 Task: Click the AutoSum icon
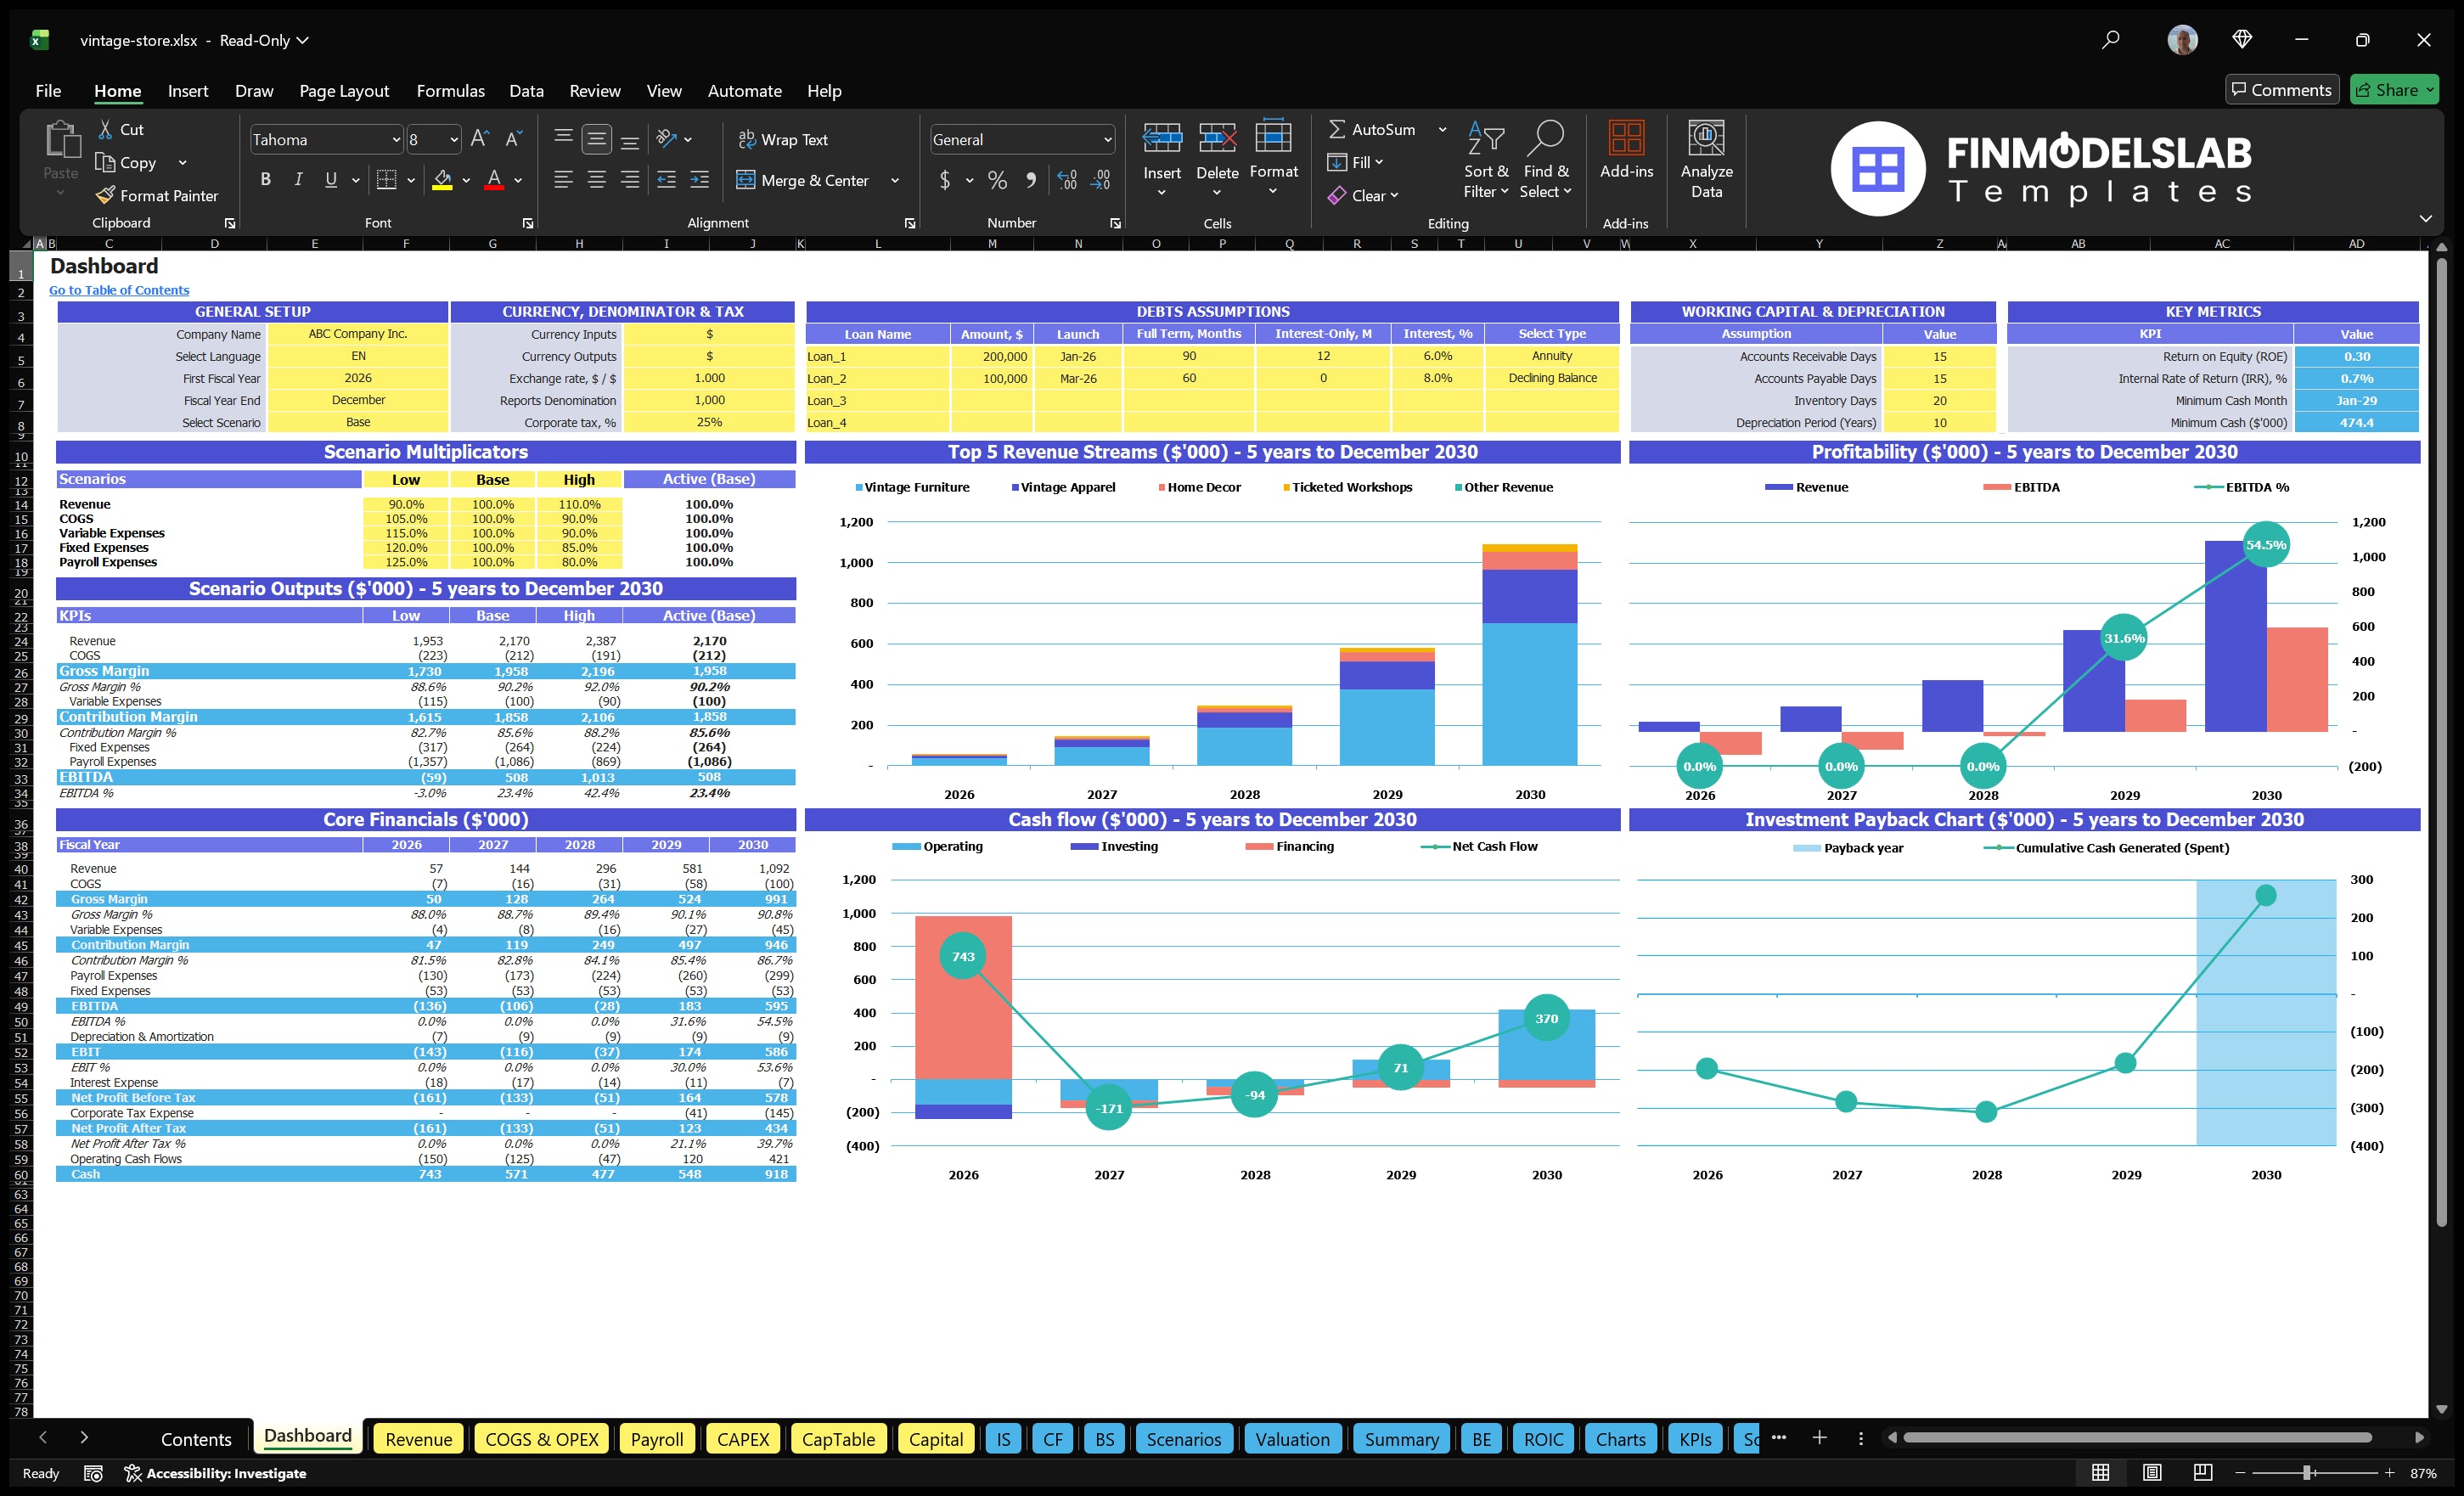pyautogui.click(x=1340, y=128)
